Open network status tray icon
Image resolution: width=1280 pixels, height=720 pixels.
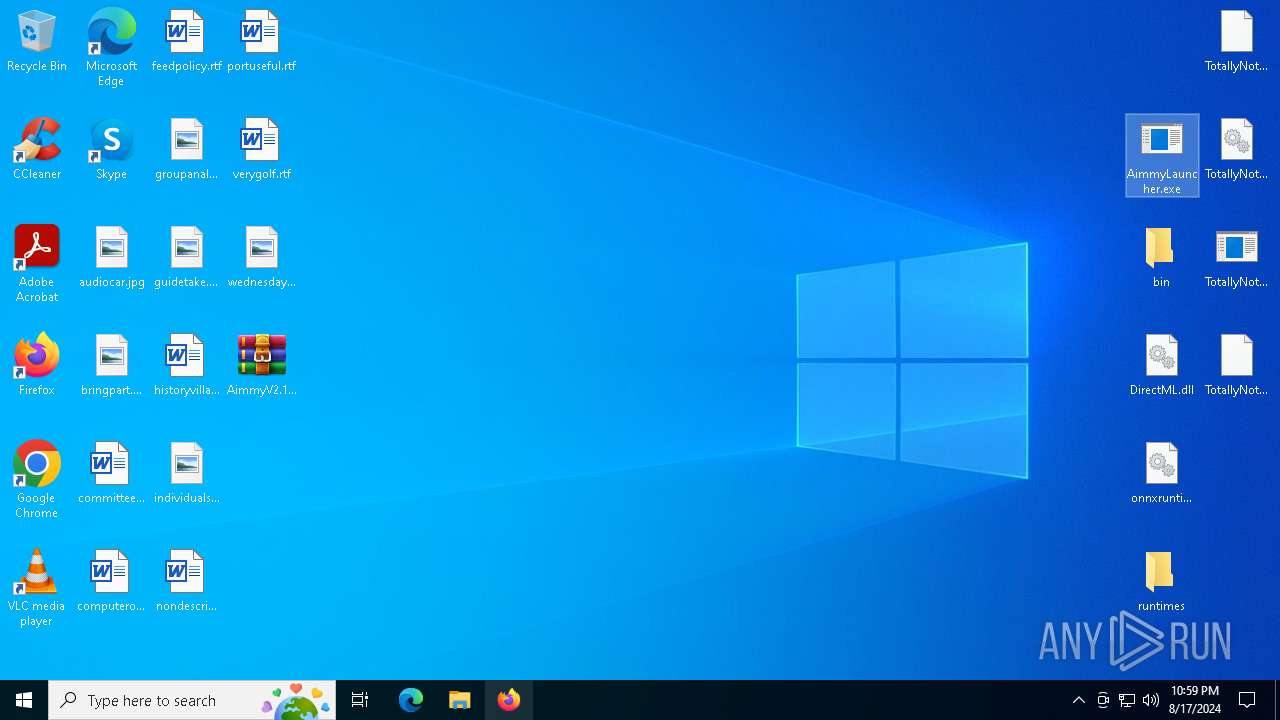click(x=1127, y=700)
